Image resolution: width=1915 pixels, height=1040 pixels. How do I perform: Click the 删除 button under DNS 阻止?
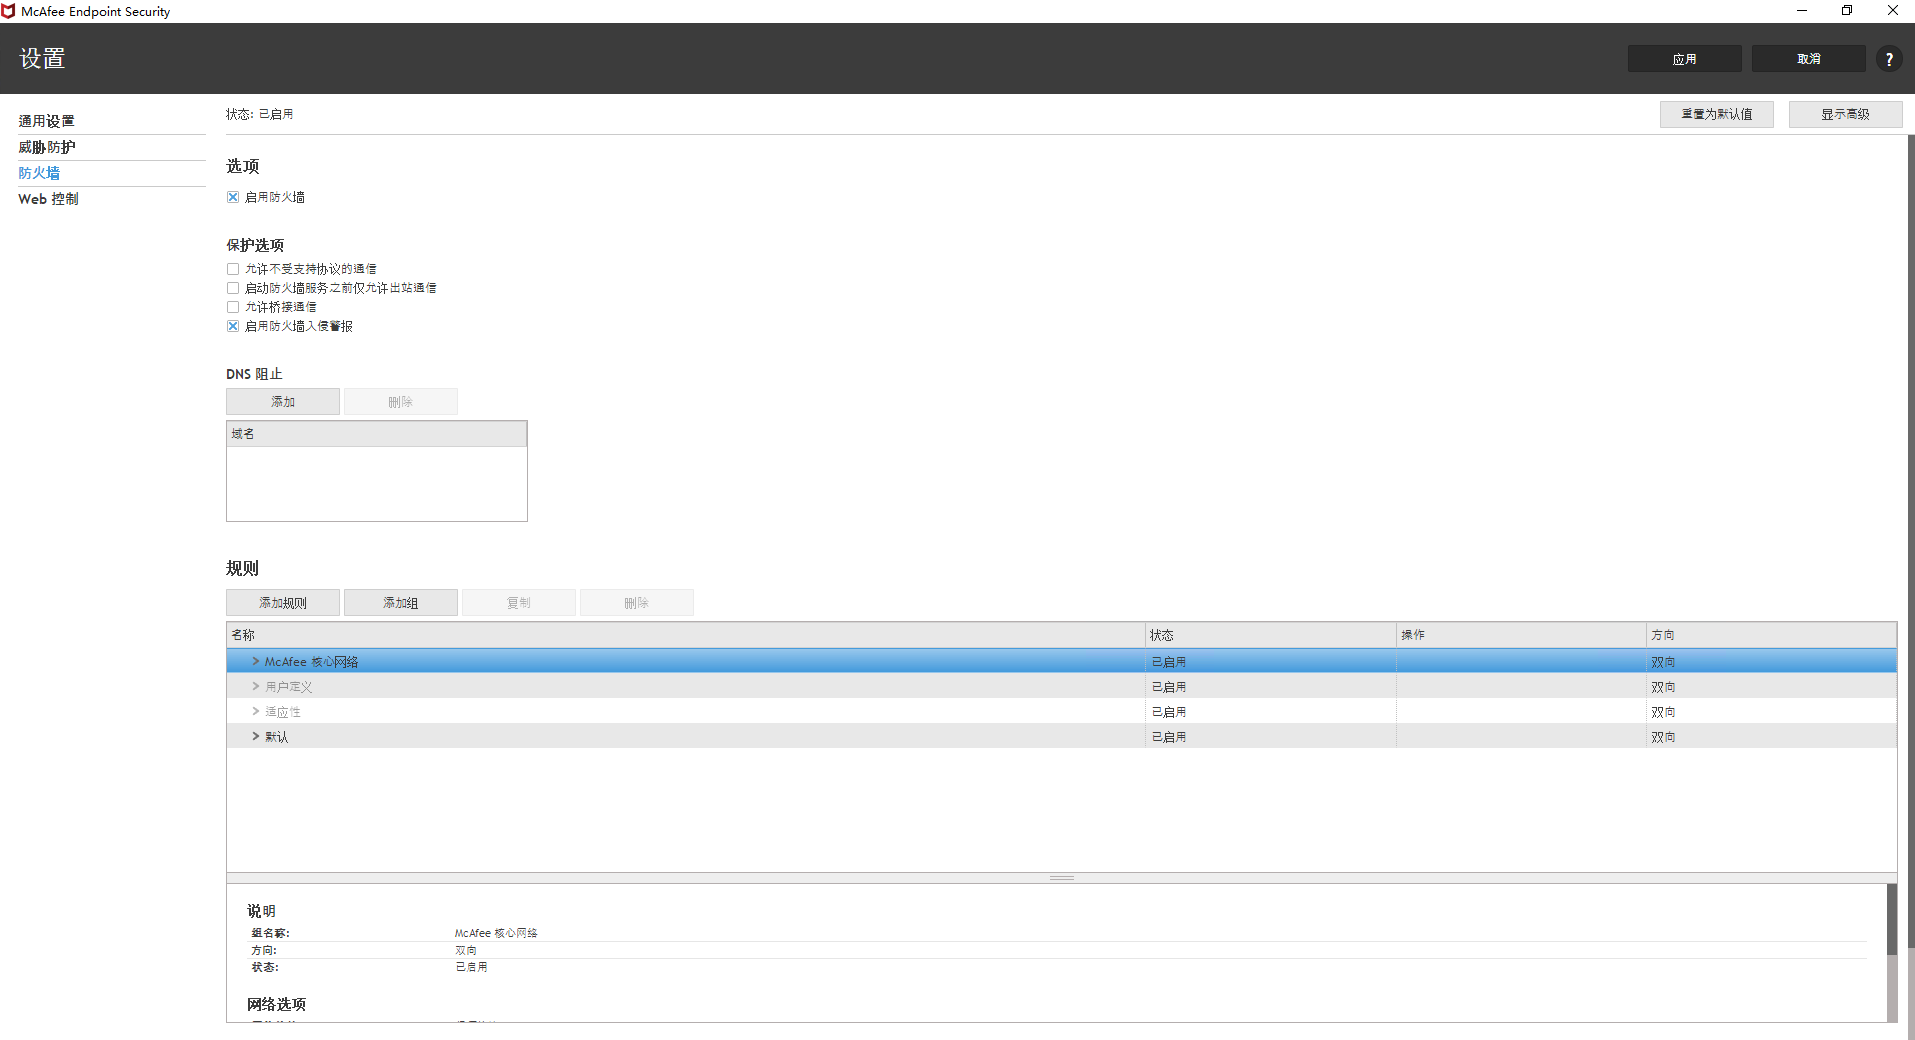(401, 402)
